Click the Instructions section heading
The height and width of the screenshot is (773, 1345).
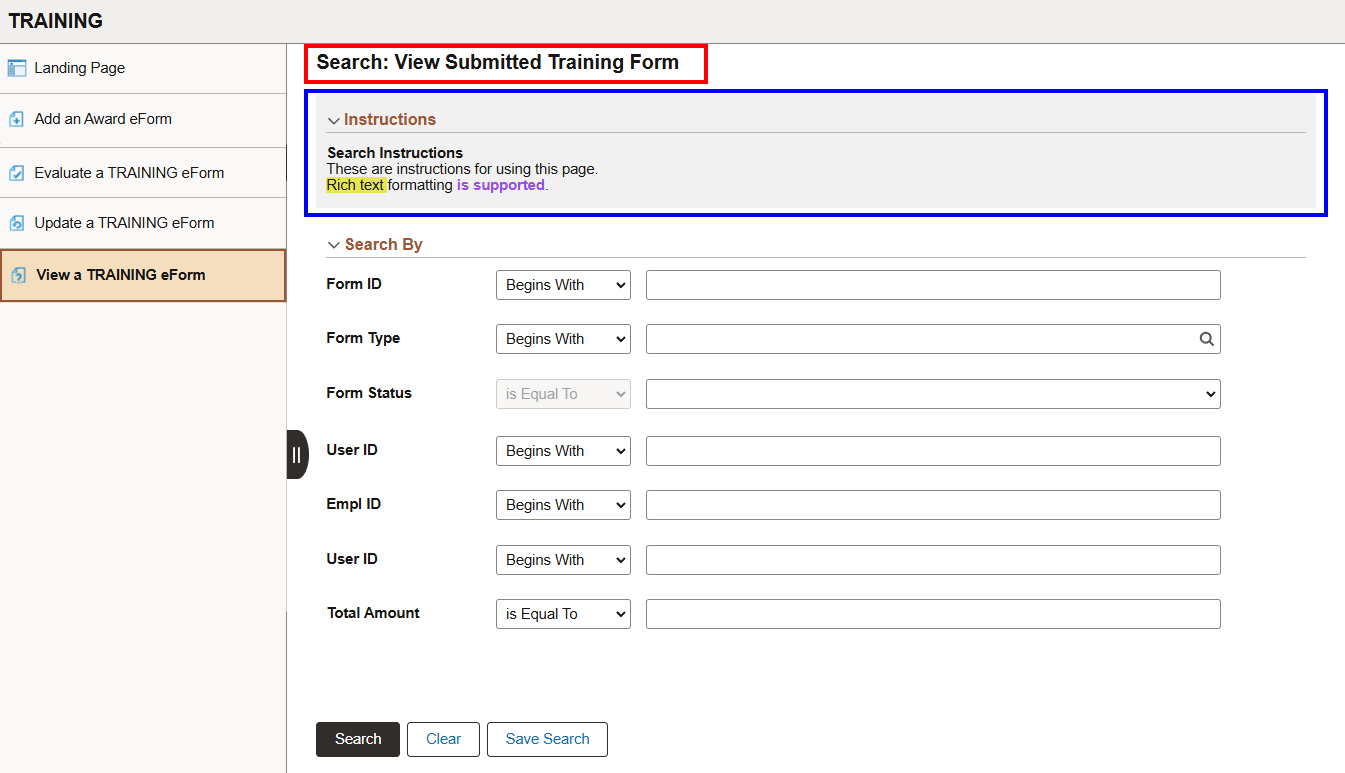pos(390,119)
